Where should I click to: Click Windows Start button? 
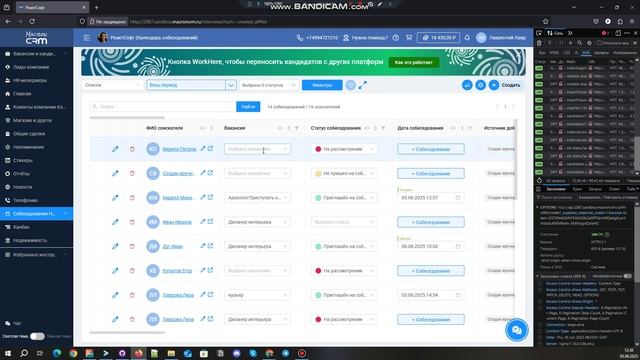point(7,353)
